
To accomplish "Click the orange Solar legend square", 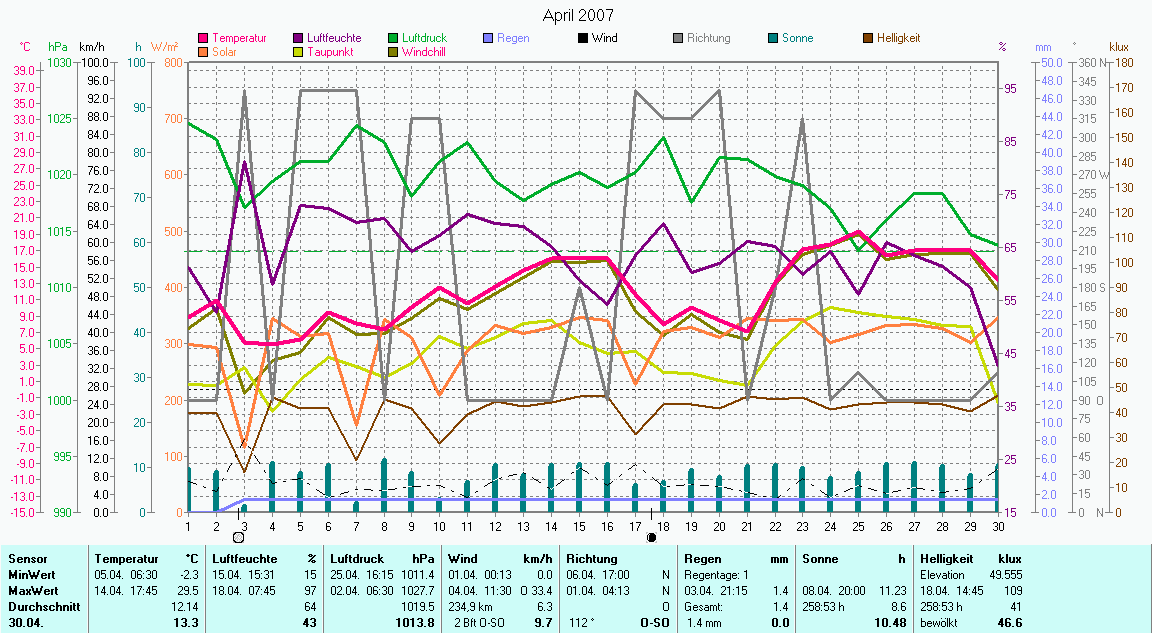I will click(204, 51).
